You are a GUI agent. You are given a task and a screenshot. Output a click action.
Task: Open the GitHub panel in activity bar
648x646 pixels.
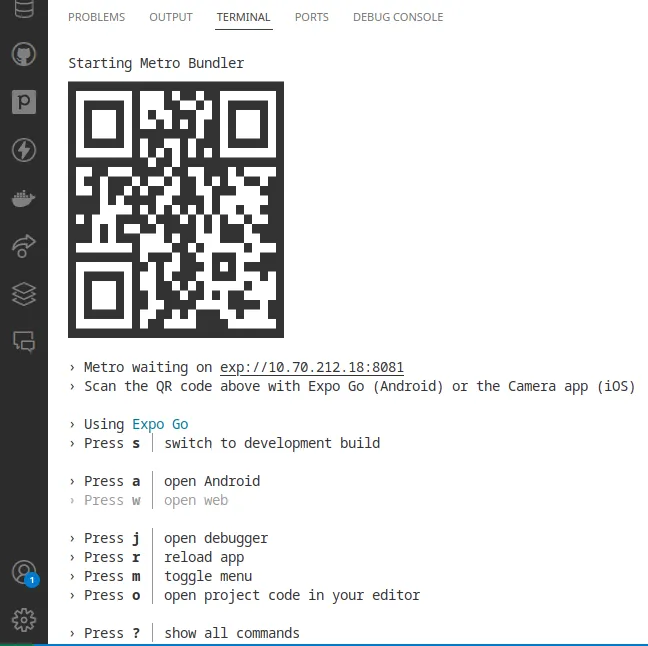(24, 54)
